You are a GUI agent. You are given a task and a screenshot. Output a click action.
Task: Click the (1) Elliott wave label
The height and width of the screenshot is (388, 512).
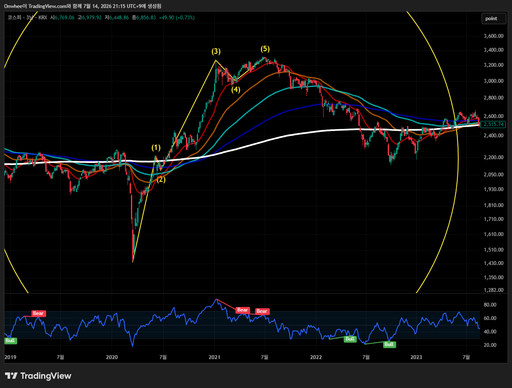(x=156, y=147)
